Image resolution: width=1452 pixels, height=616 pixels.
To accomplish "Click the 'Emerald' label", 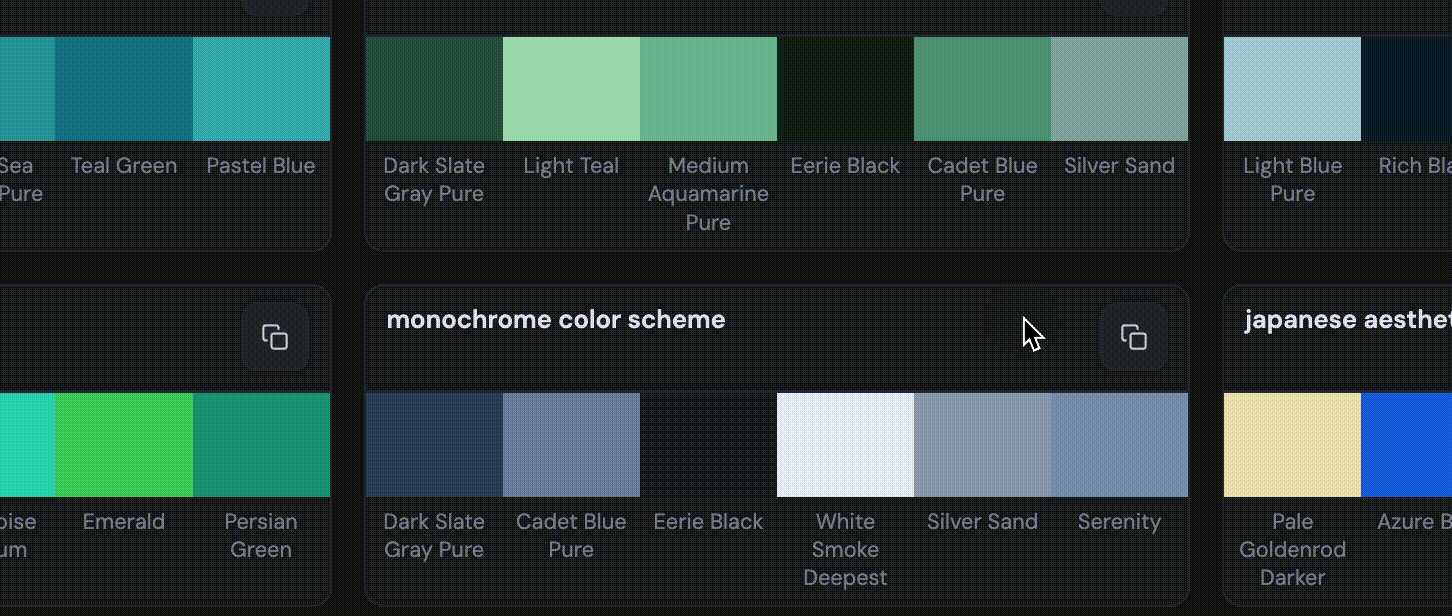I will pos(124,522).
